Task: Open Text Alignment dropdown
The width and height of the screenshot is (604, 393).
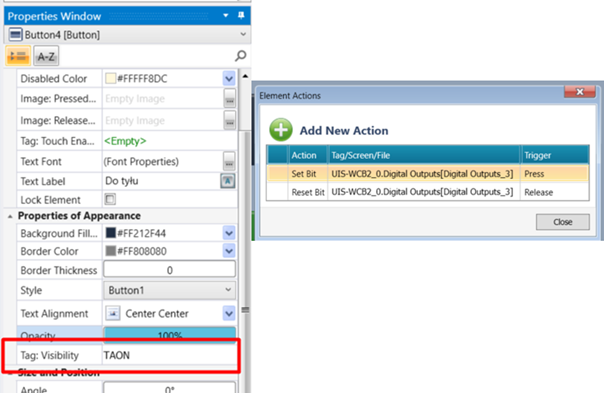Action: click(229, 313)
